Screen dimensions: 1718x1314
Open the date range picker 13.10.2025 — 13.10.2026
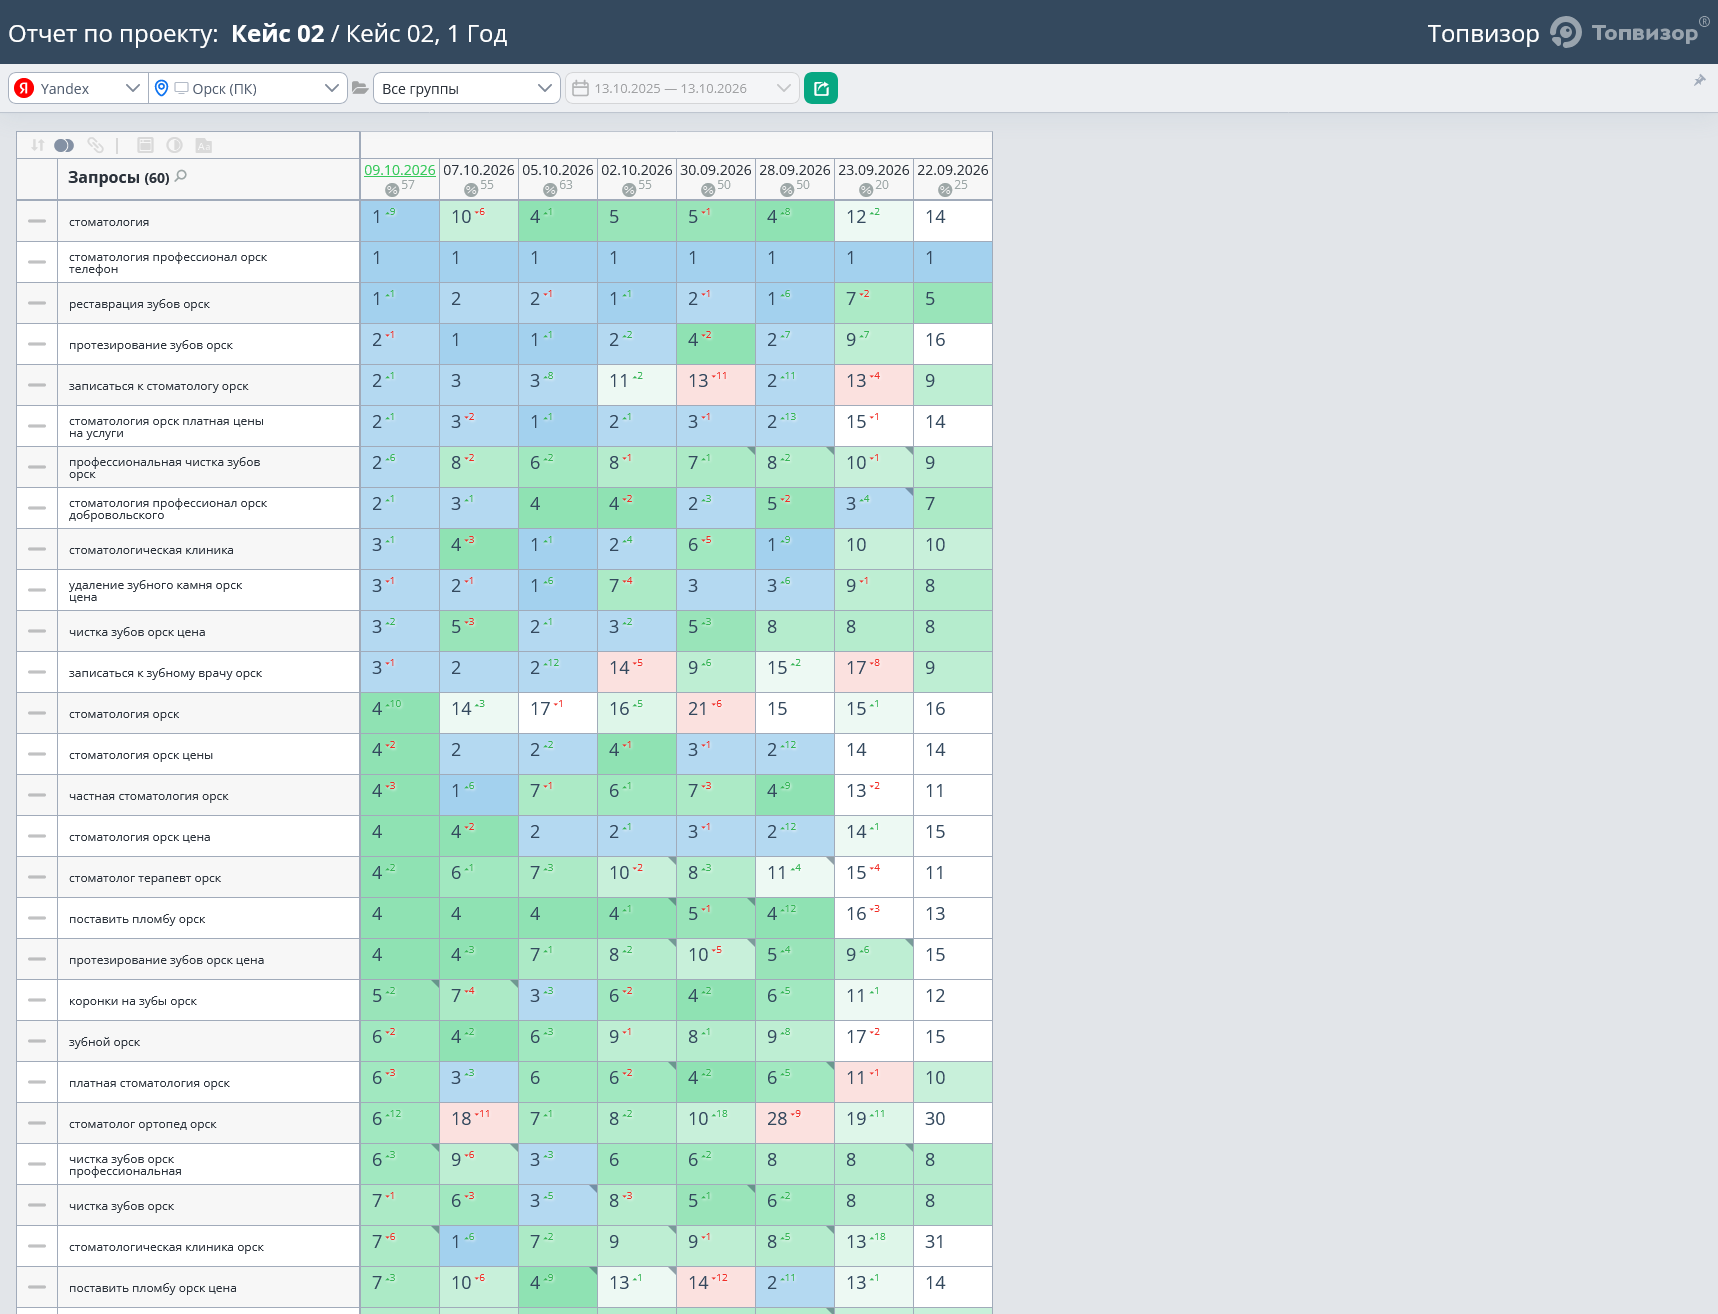[x=682, y=88]
